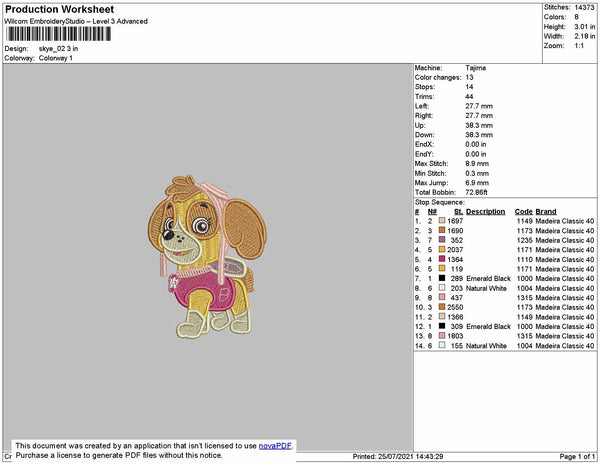Select the Width value 2.18 in
This screenshot has height=464, width=600.
[584, 36]
